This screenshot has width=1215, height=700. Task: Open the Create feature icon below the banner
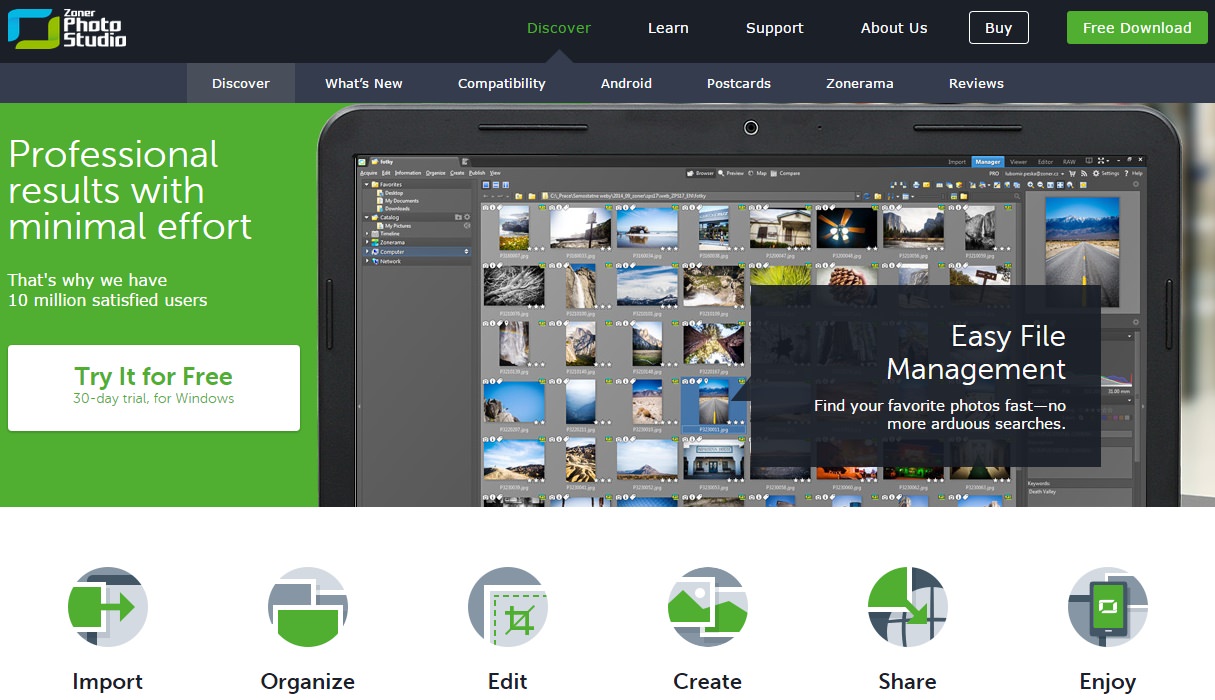(x=708, y=607)
